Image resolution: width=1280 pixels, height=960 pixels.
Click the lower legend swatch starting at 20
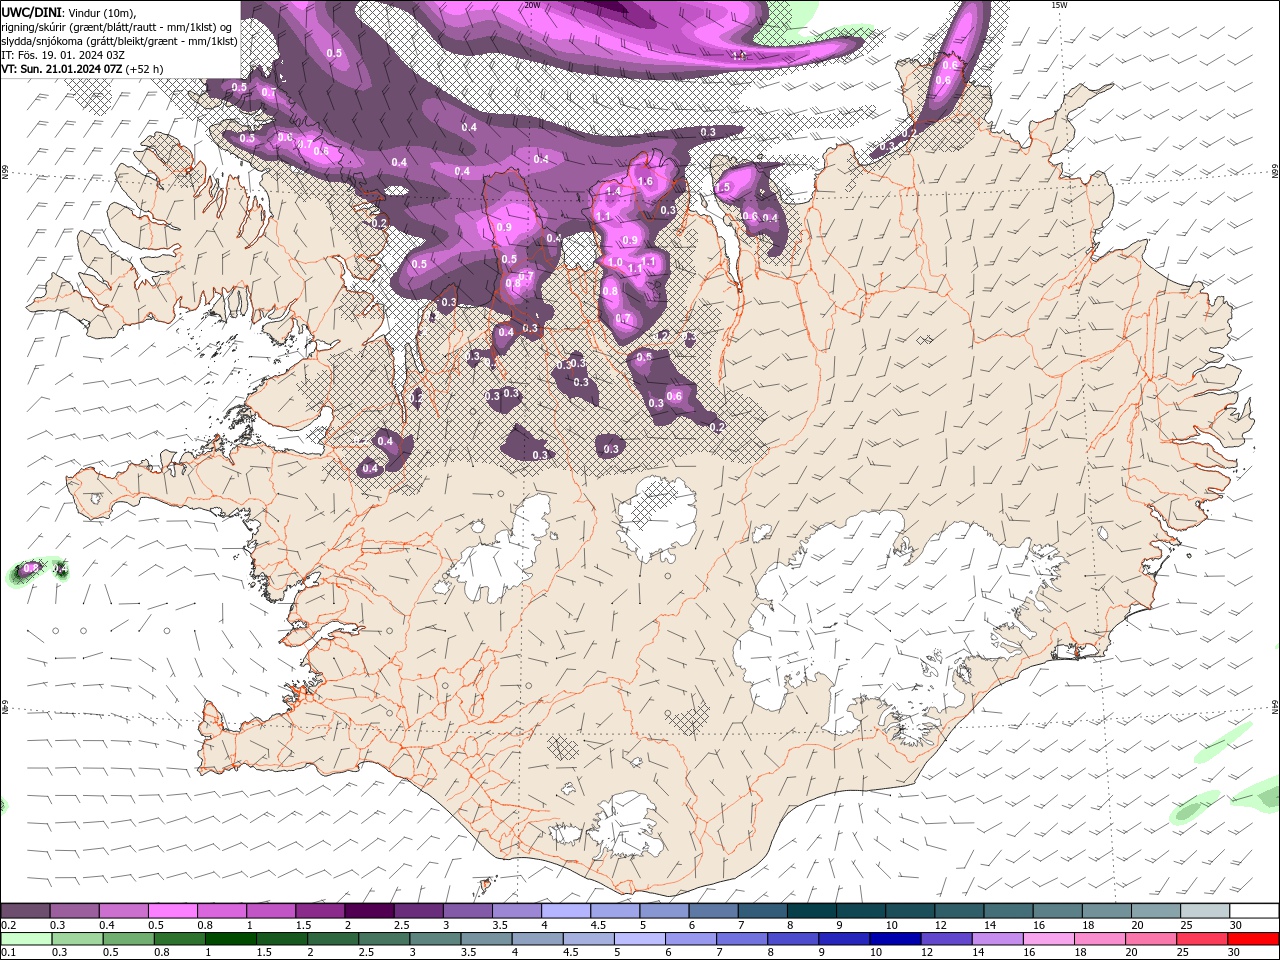[x=1151, y=939]
